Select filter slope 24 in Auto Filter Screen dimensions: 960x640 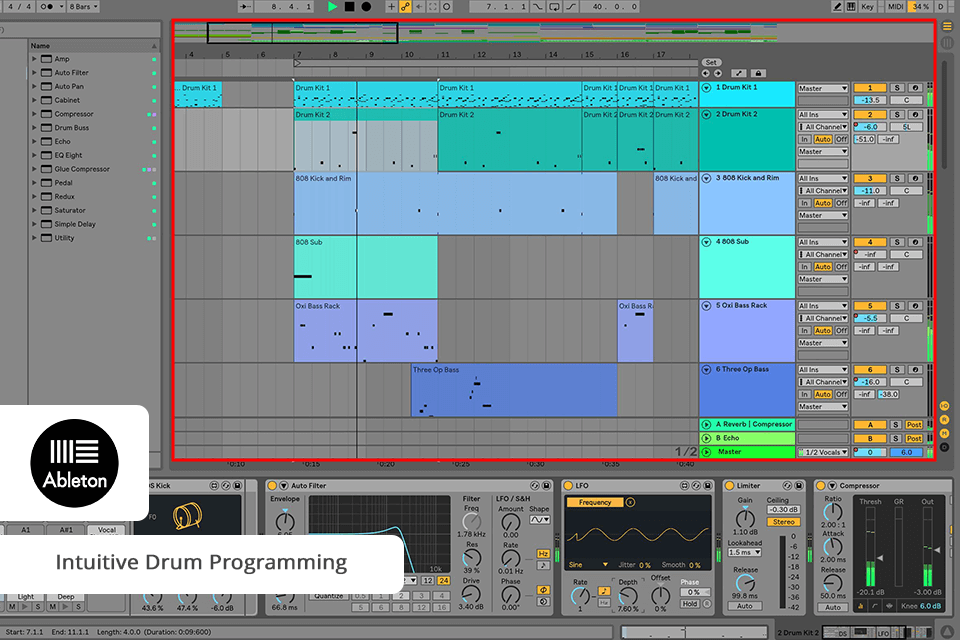(x=443, y=581)
